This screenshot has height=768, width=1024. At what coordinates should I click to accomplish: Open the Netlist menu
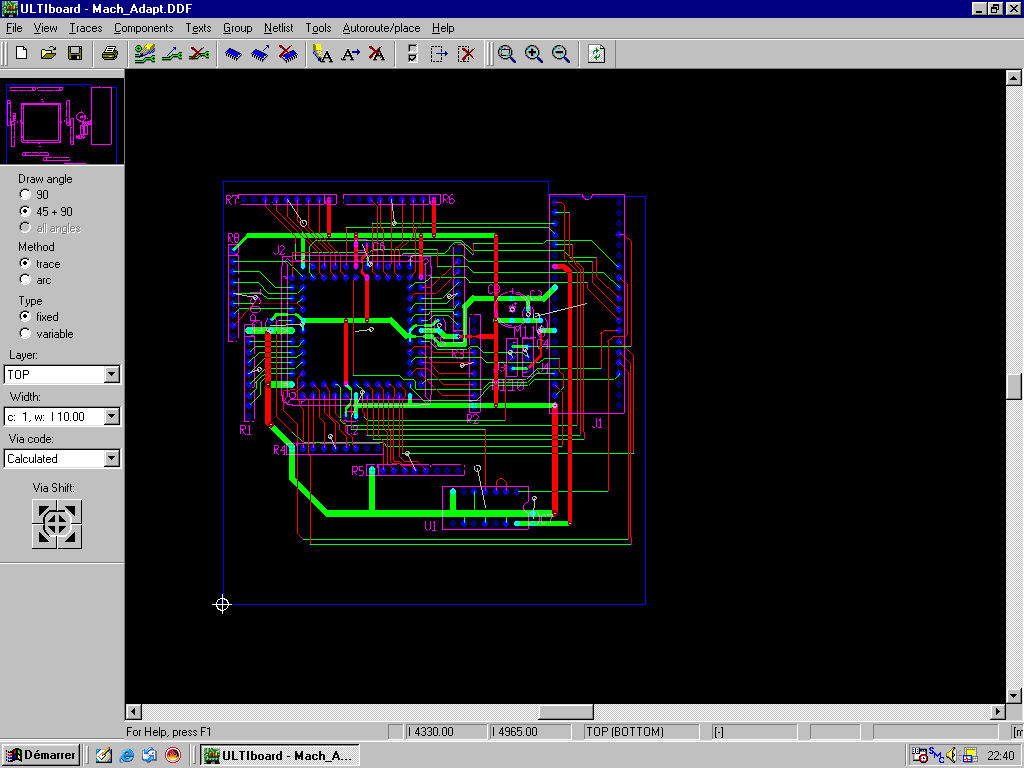(x=278, y=28)
